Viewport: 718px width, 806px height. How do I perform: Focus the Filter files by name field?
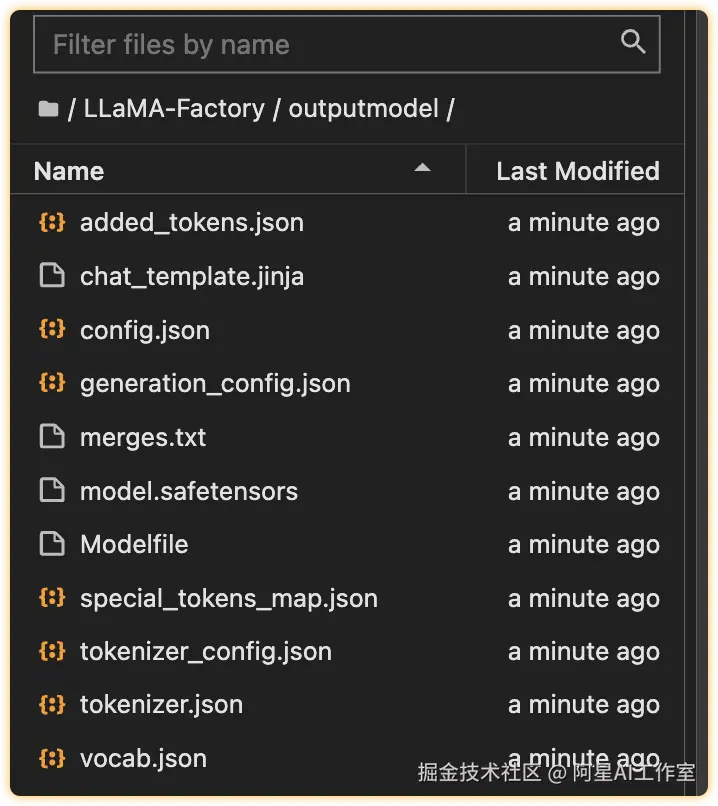[x=330, y=44]
